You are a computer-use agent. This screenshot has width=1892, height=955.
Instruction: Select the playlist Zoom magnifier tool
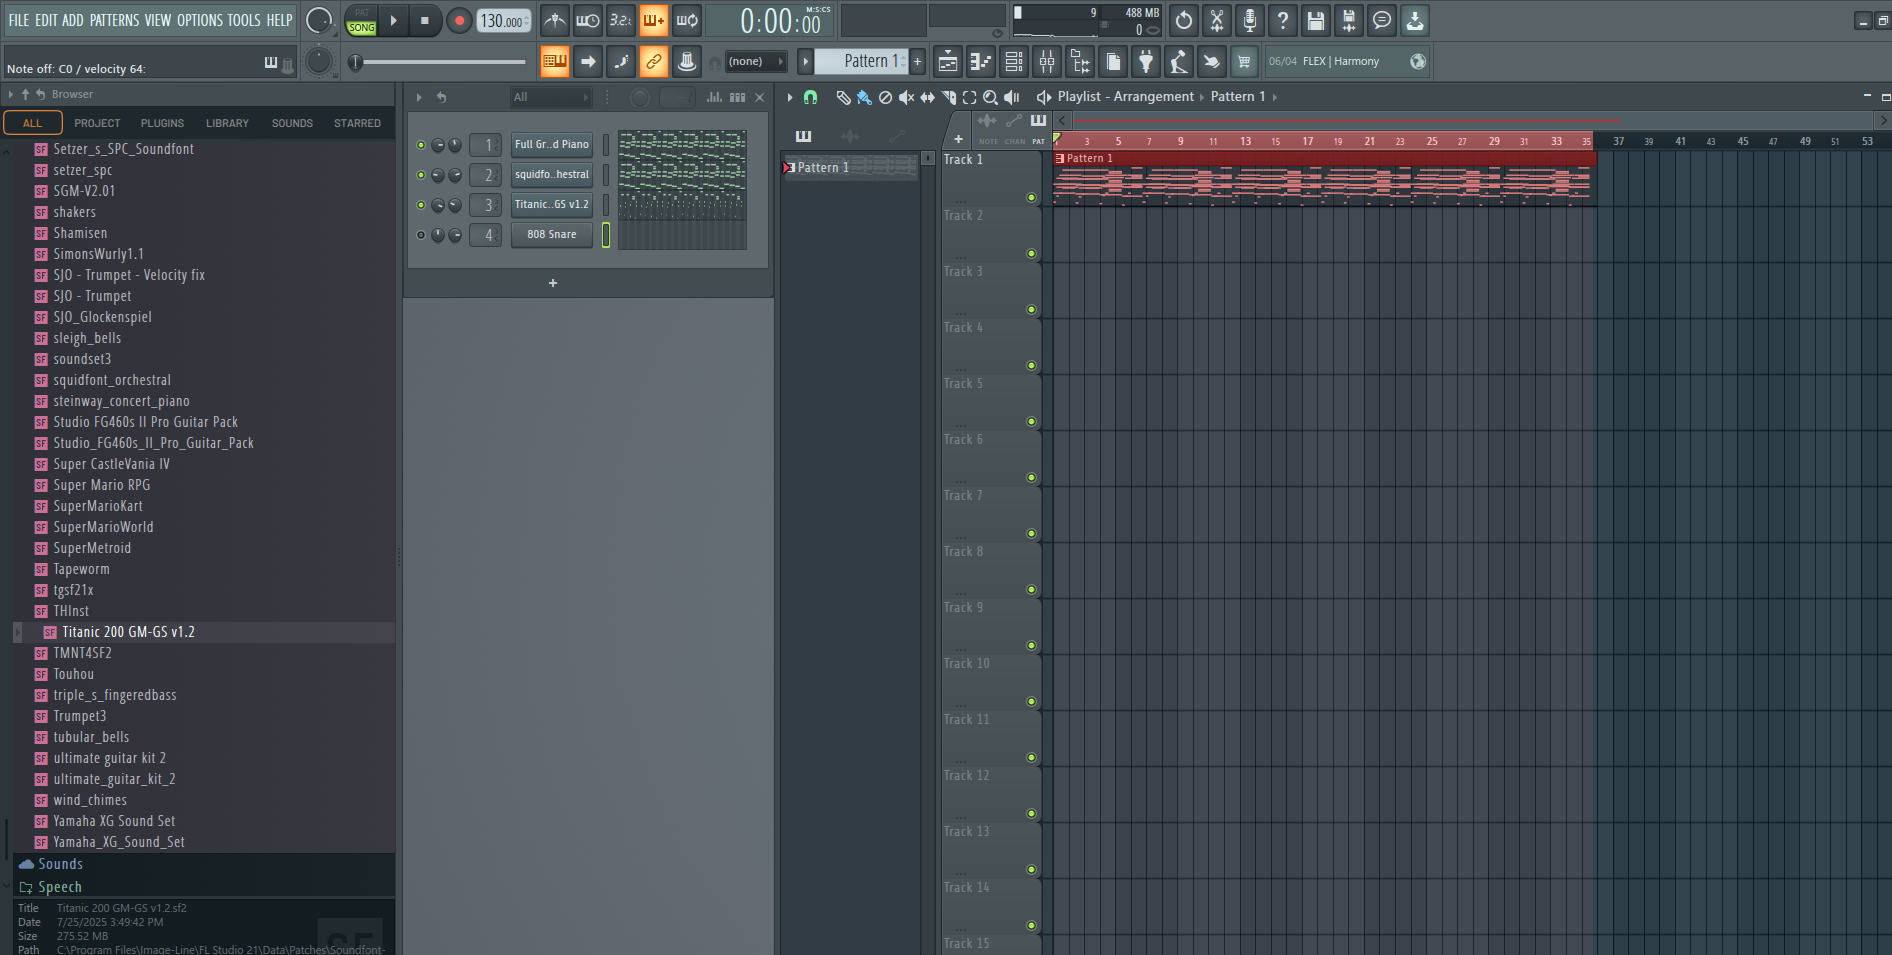pos(990,97)
